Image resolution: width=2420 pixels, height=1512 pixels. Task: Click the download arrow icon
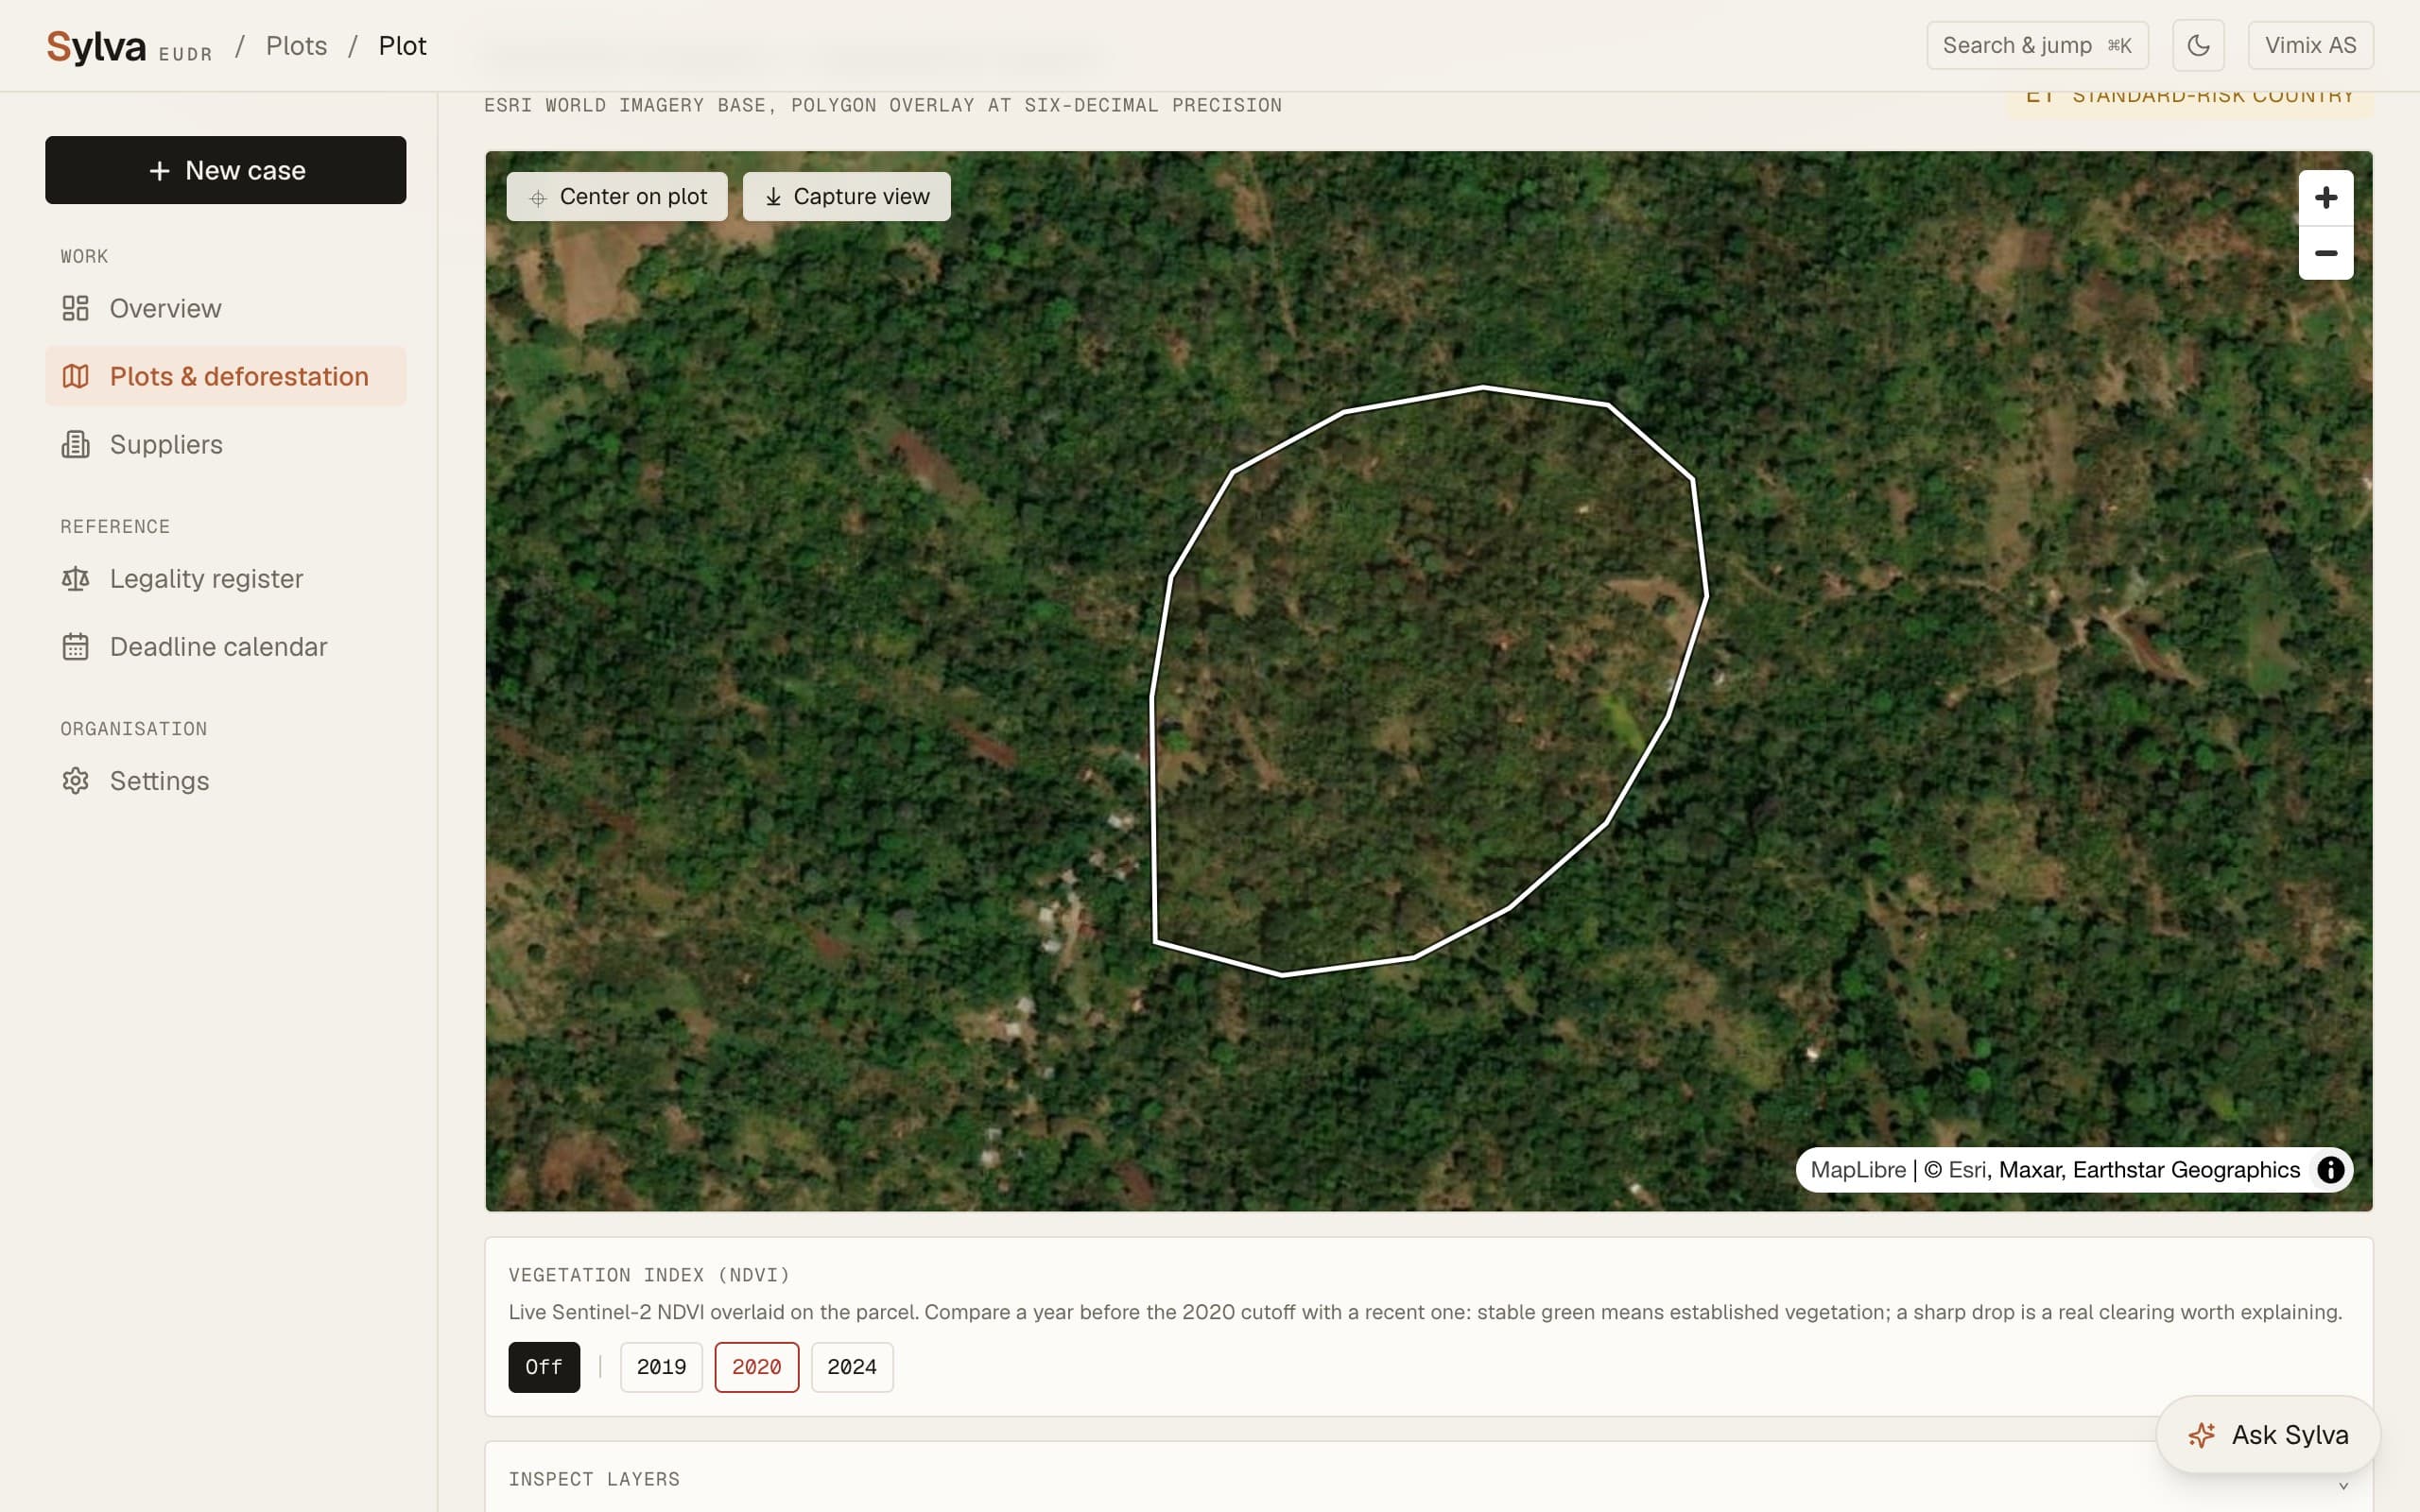[773, 197]
